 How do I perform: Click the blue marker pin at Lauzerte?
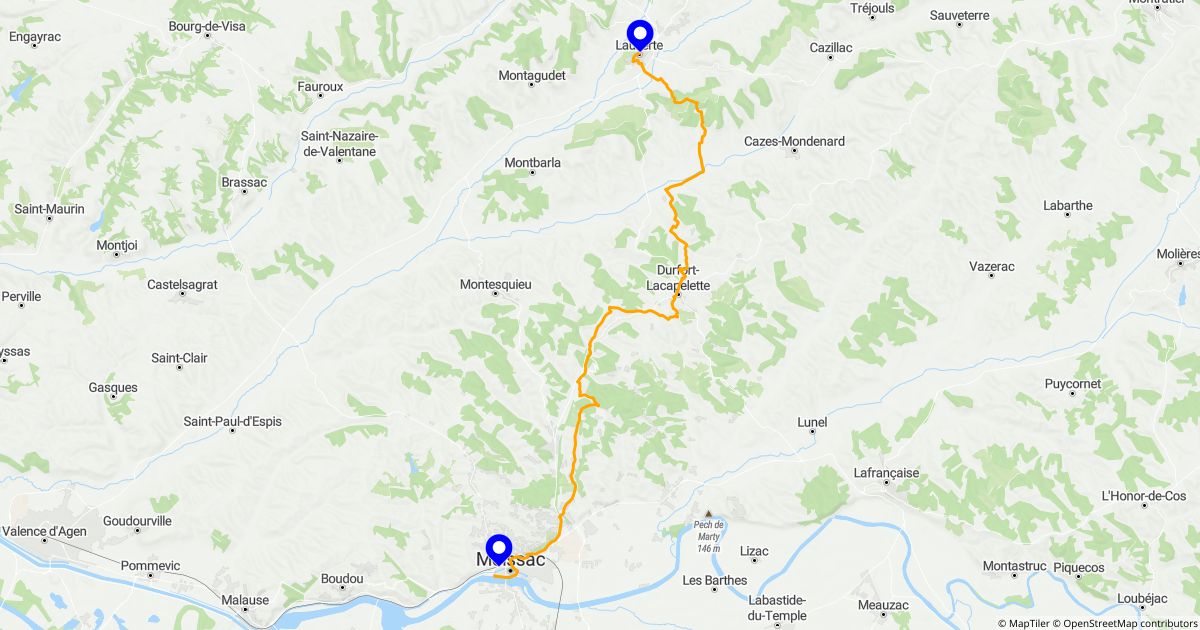(639, 36)
